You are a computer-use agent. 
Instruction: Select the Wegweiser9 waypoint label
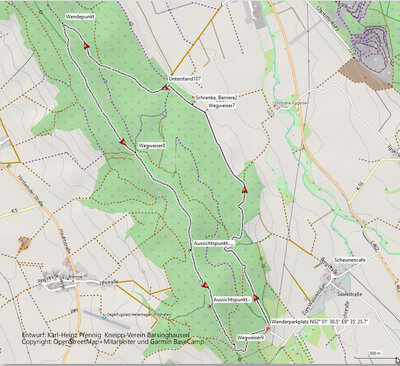pos(251,338)
